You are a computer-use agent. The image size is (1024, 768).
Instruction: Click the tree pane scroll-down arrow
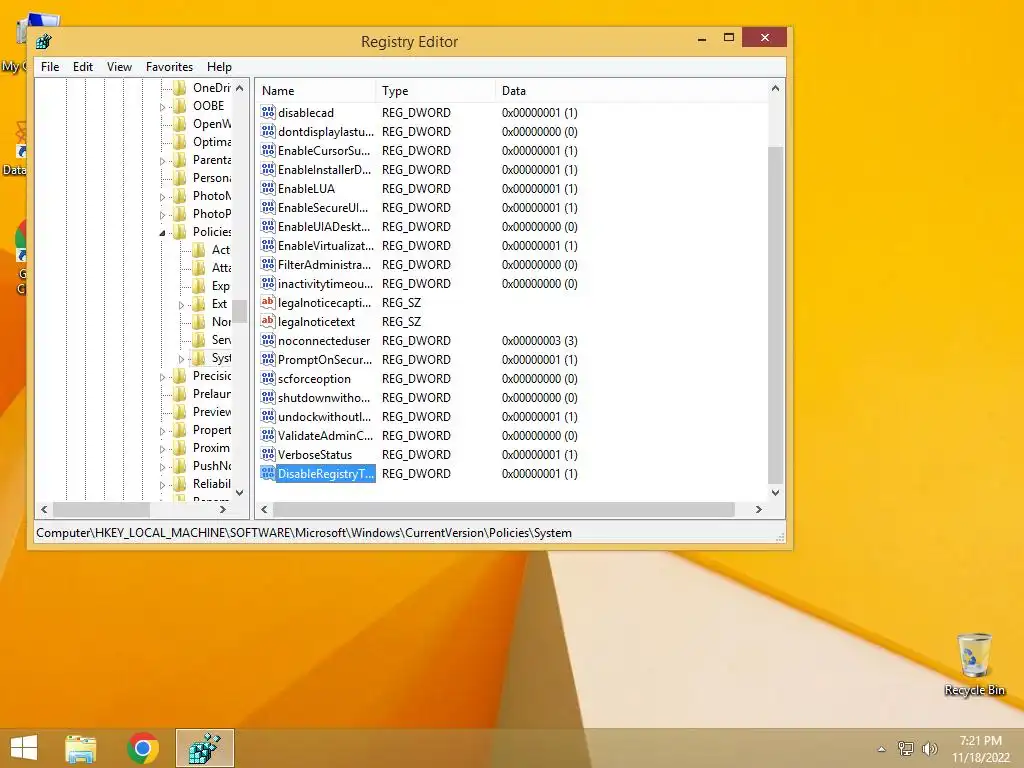click(240, 493)
